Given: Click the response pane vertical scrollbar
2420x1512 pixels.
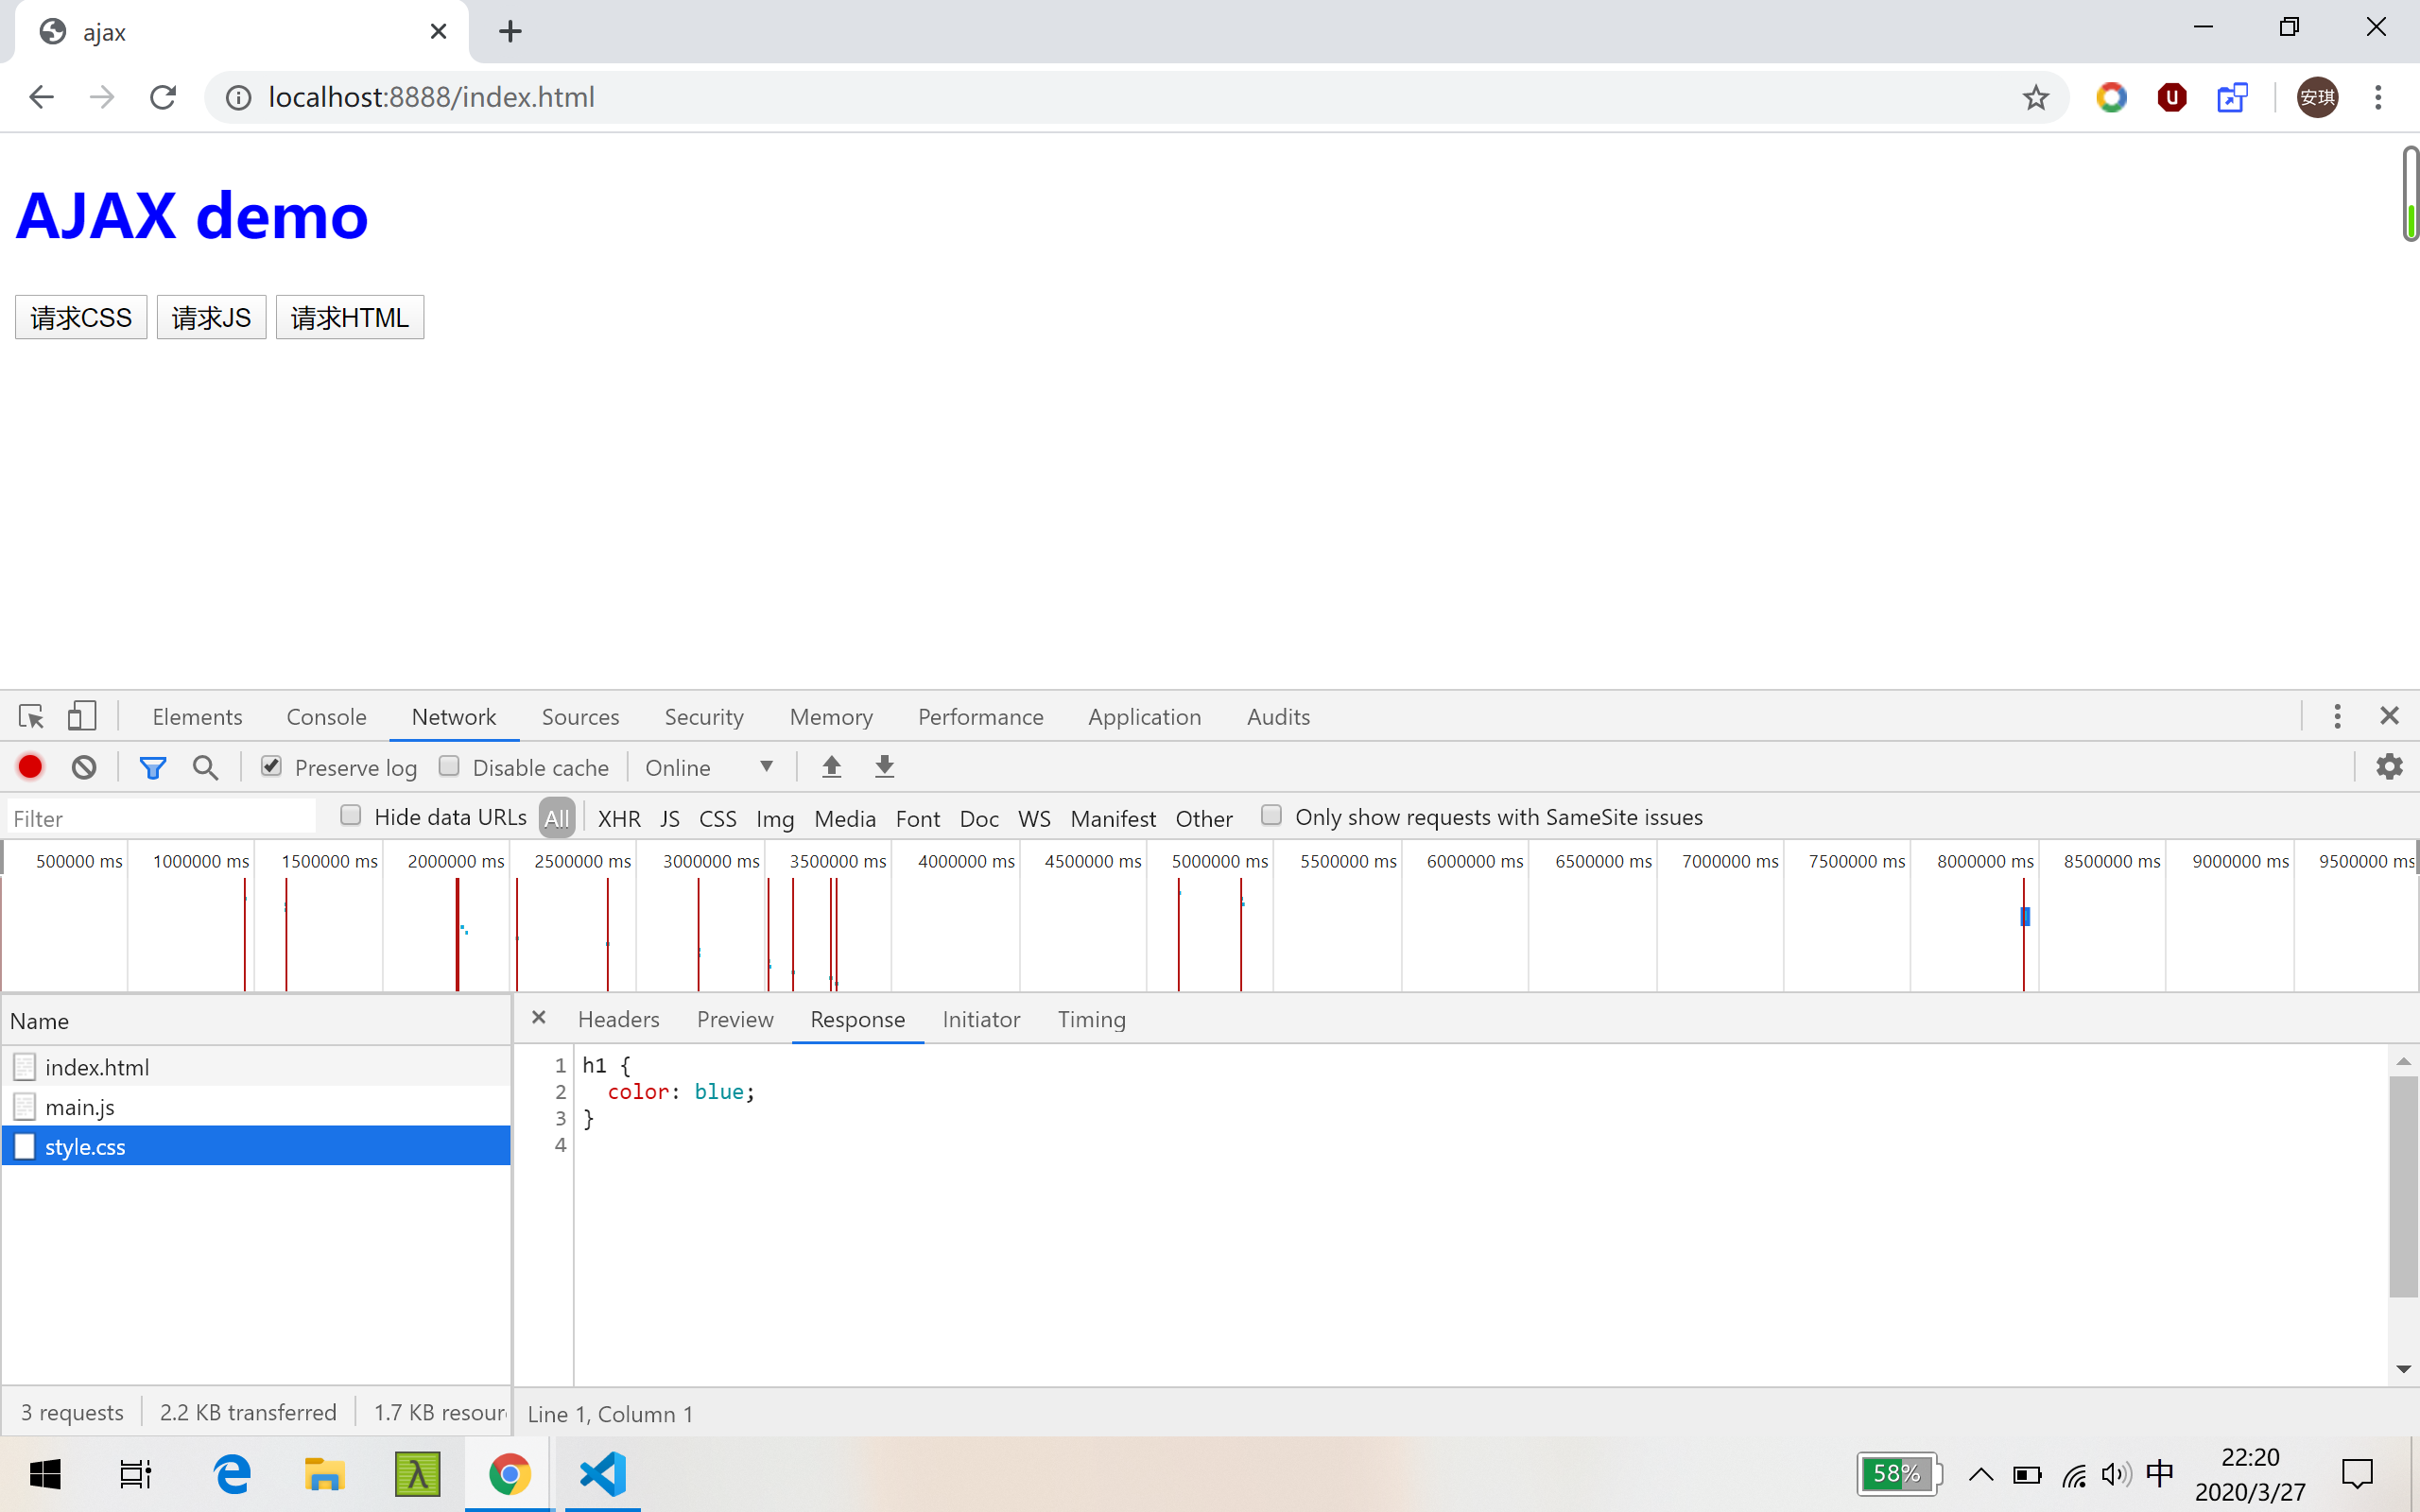Looking at the screenshot, I should 2402,1187.
